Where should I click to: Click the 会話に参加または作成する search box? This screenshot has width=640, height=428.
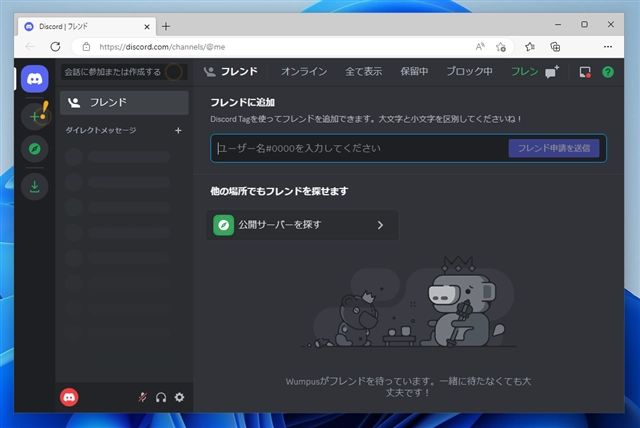tap(124, 72)
